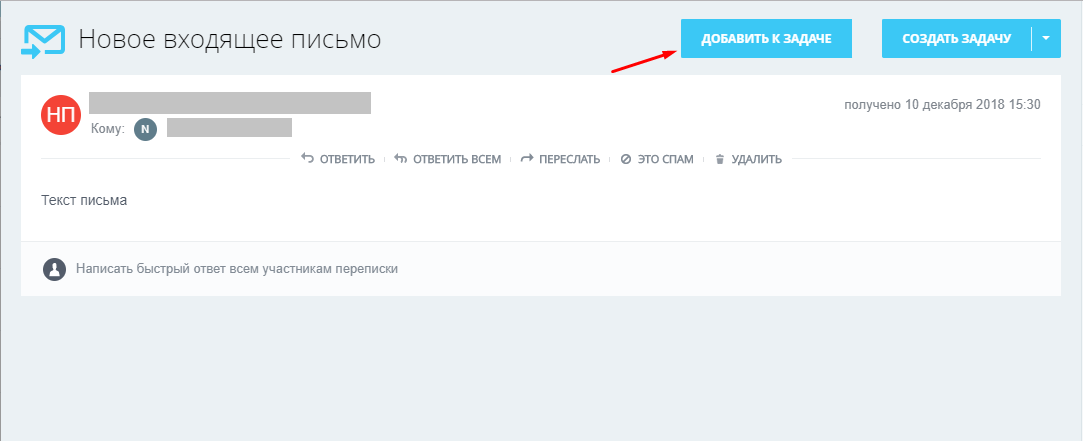Click the «Добавить к задаче» button

(x=766, y=39)
